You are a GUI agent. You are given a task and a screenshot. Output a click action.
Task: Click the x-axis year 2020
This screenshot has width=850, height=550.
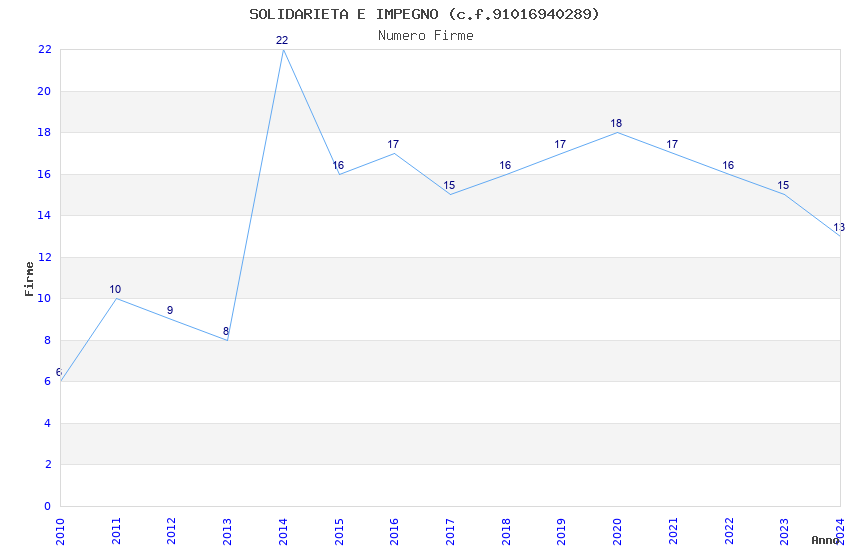point(617,532)
